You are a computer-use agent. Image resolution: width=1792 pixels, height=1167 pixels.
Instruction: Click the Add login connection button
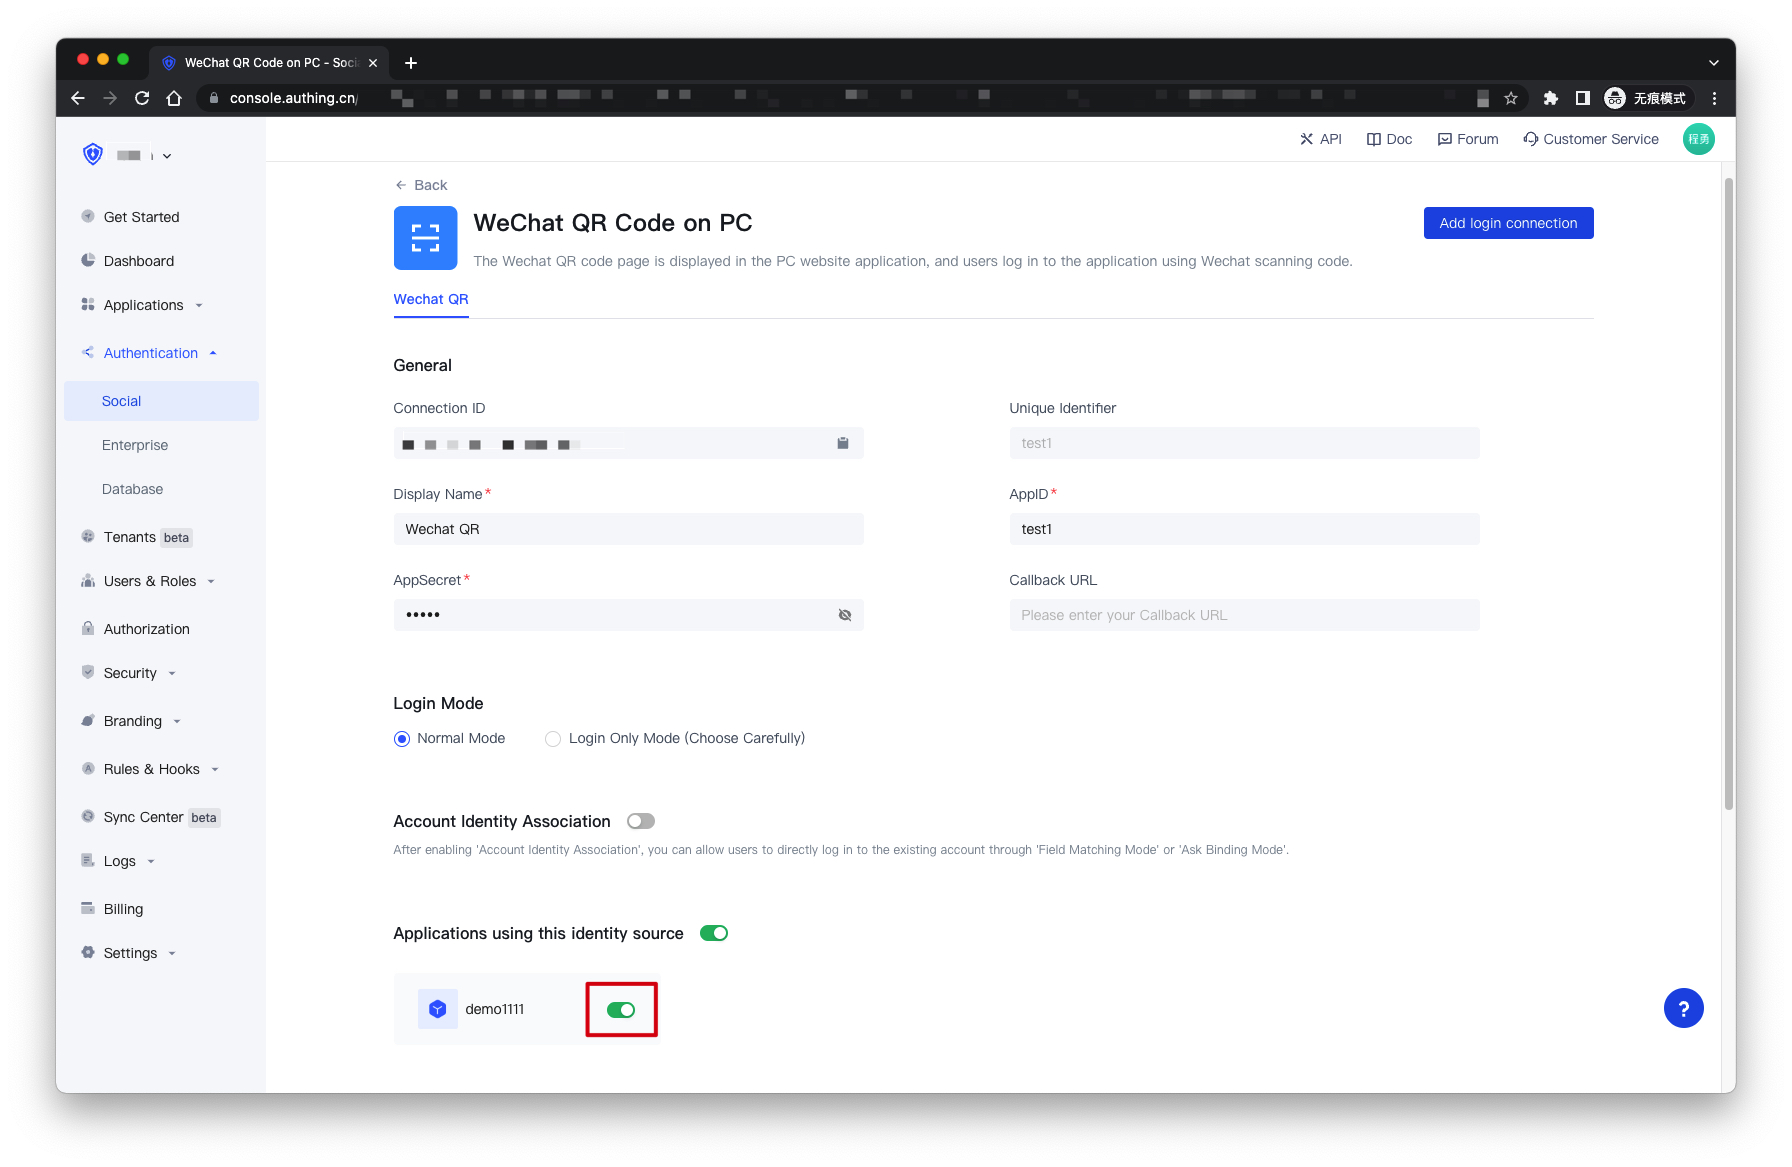(1507, 223)
